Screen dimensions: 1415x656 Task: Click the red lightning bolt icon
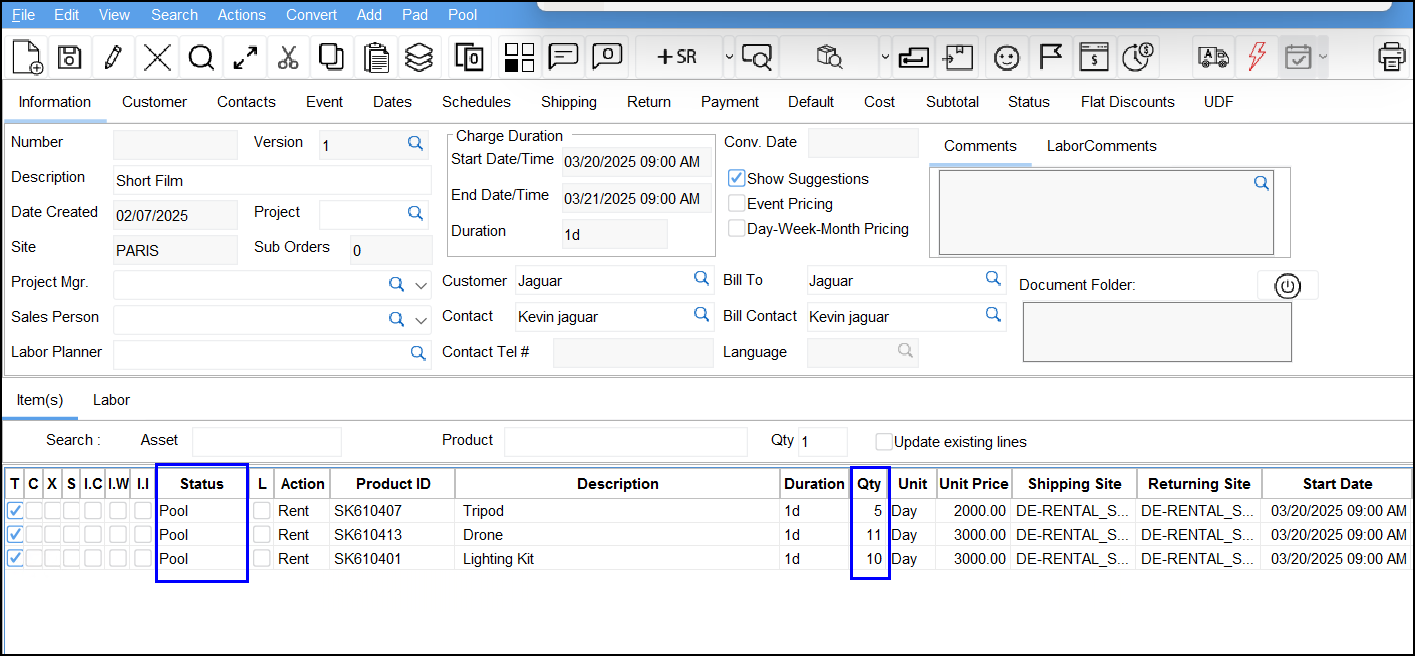coord(1256,57)
